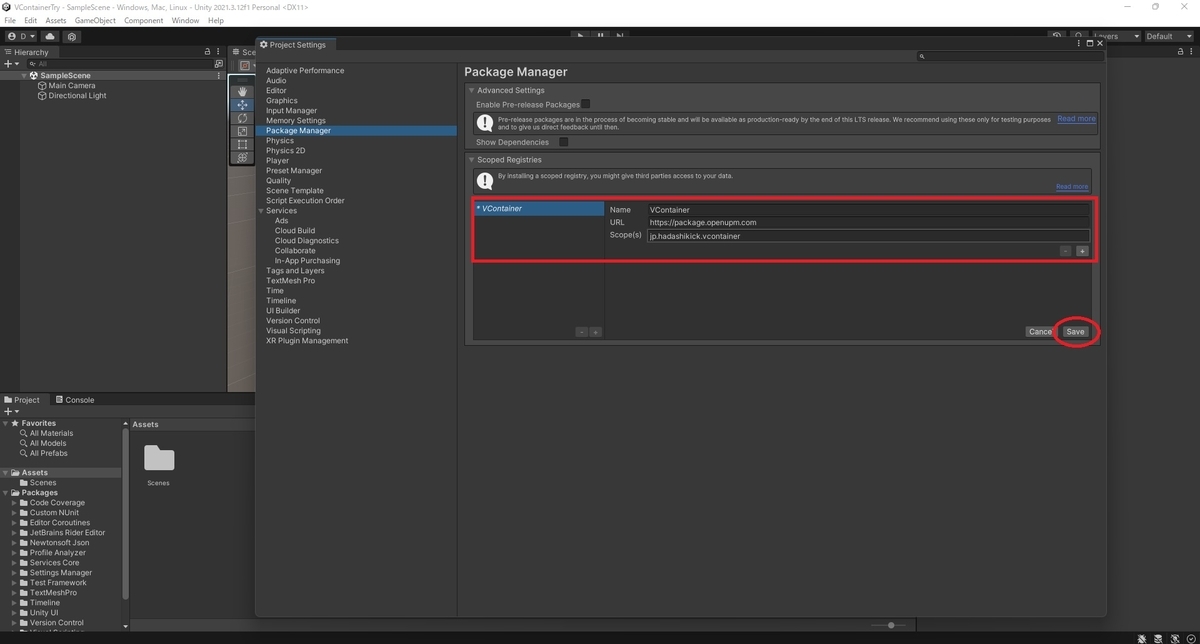Select the Scale tool in Scene
Screen dimensions: 1200x644
coord(242,131)
